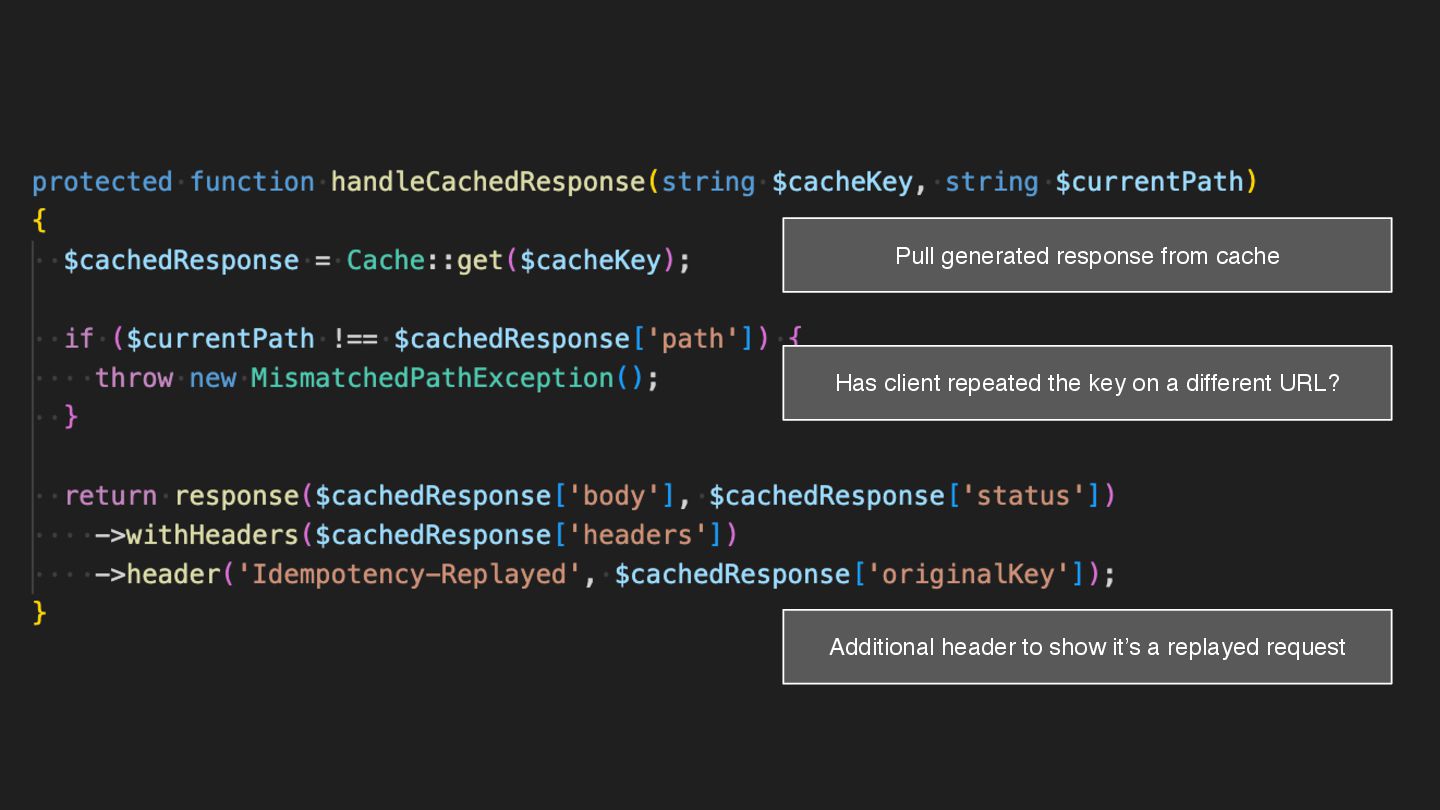The height and width of the screenshot is (810, 1440).
Task: Click the if keyword
Action: tap(79, 339)
